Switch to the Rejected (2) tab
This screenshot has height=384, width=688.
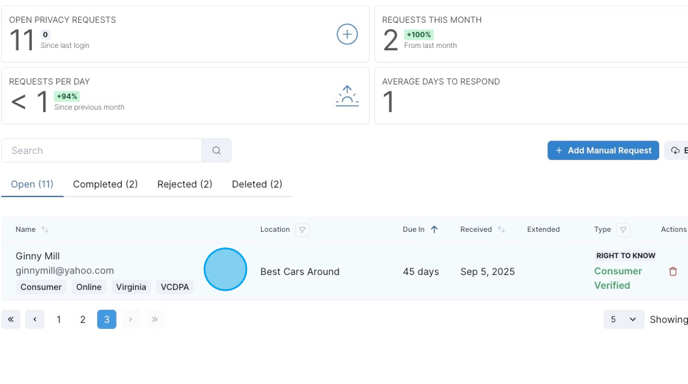(185, 184)
